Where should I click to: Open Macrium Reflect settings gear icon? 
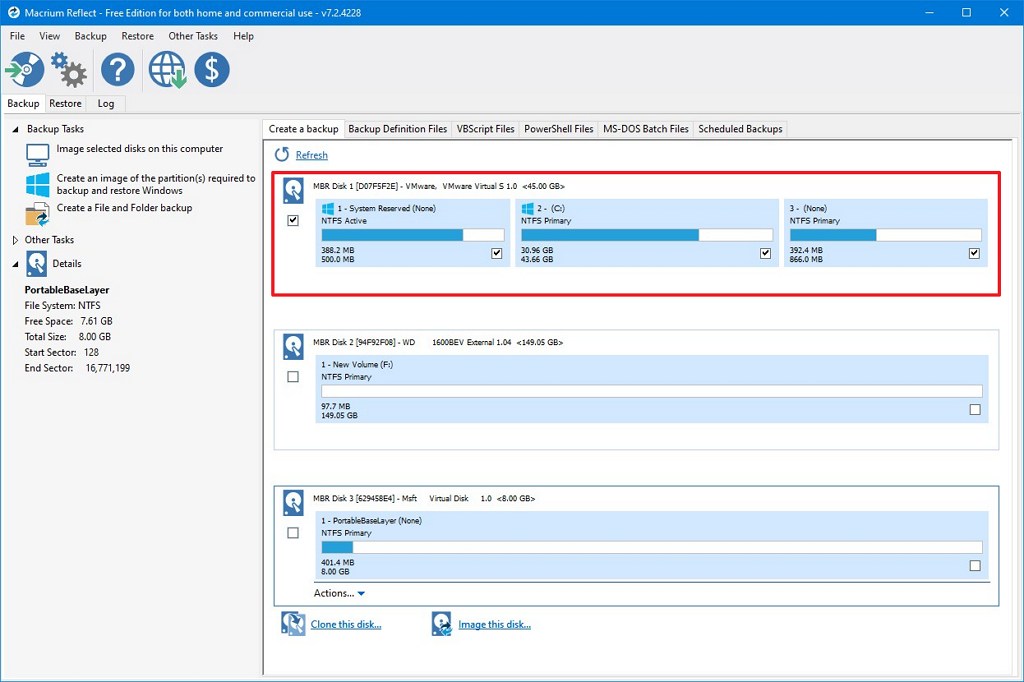(x=67, y=69)
